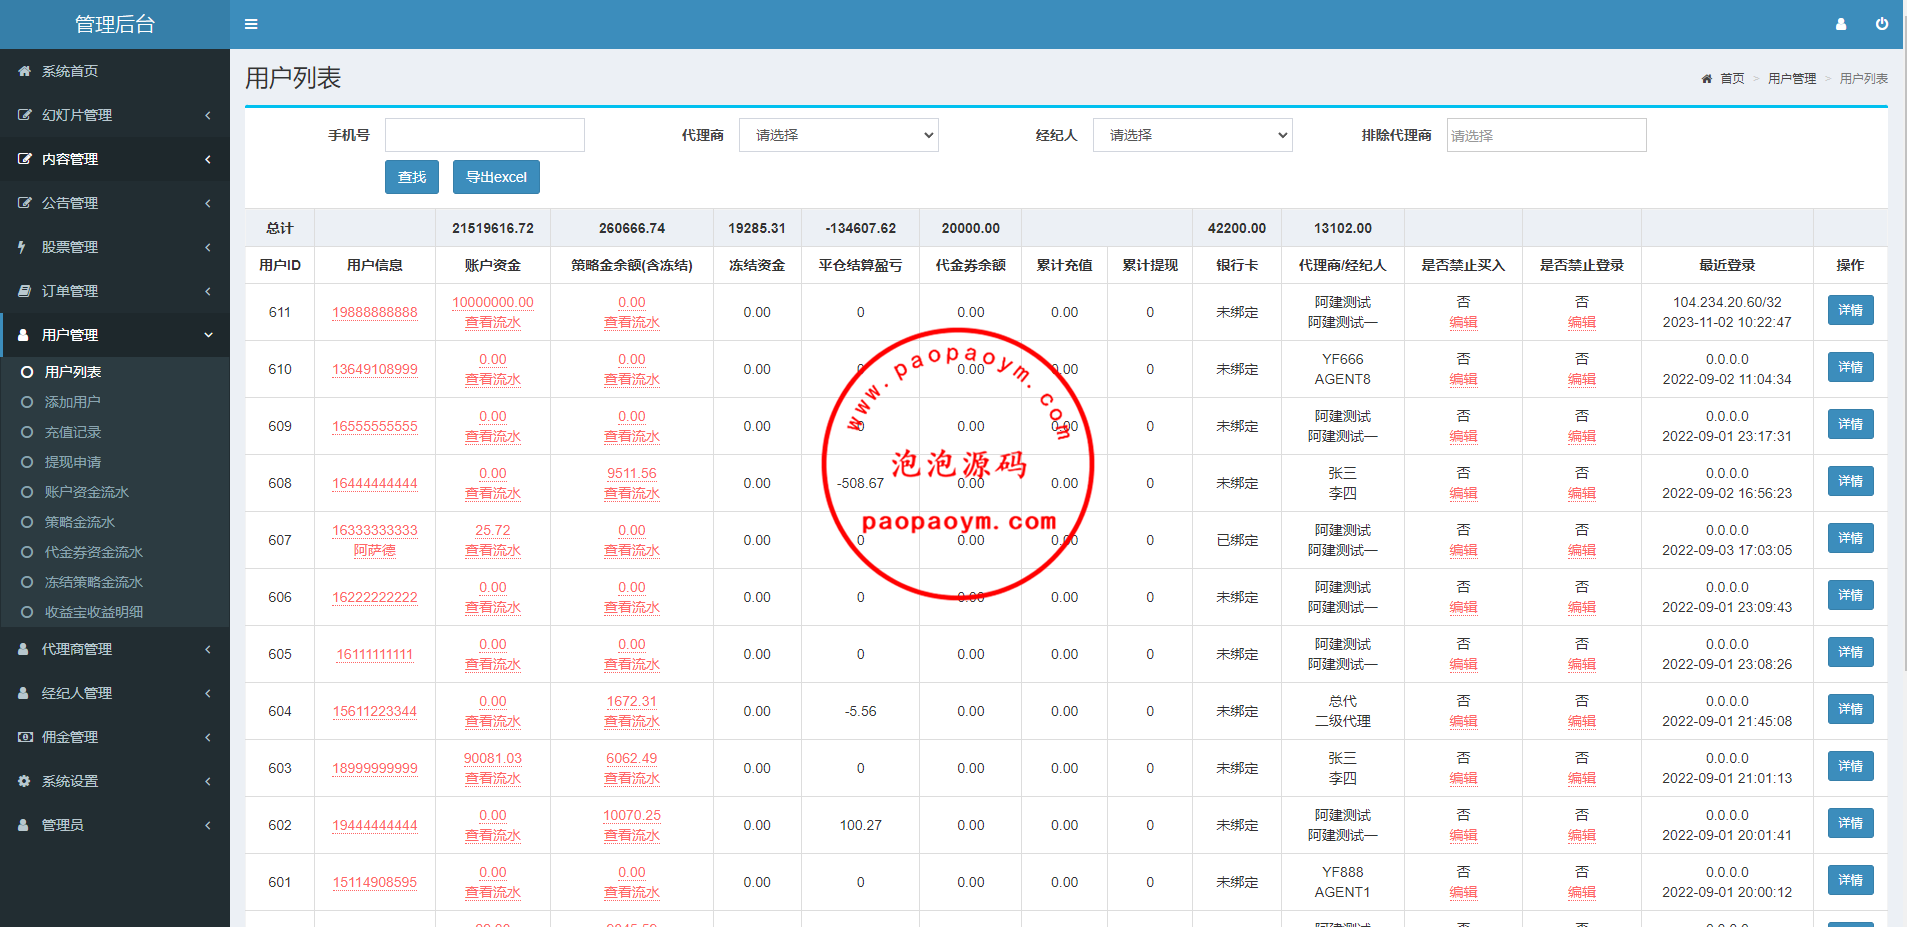
Task: Click the bolt icon beside 股票管理
Action: pyautogui.click(x=22, y=247)
